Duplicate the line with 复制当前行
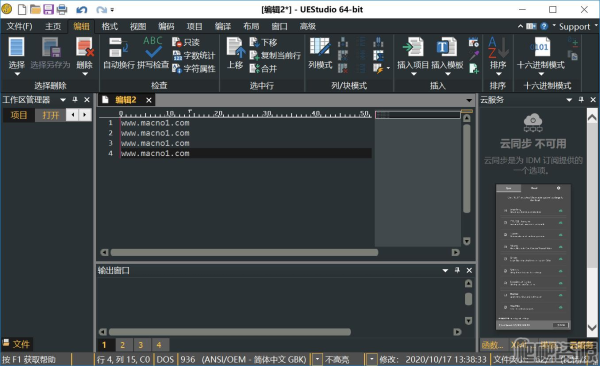The image size is (600, 366). (x=275, y=56)
